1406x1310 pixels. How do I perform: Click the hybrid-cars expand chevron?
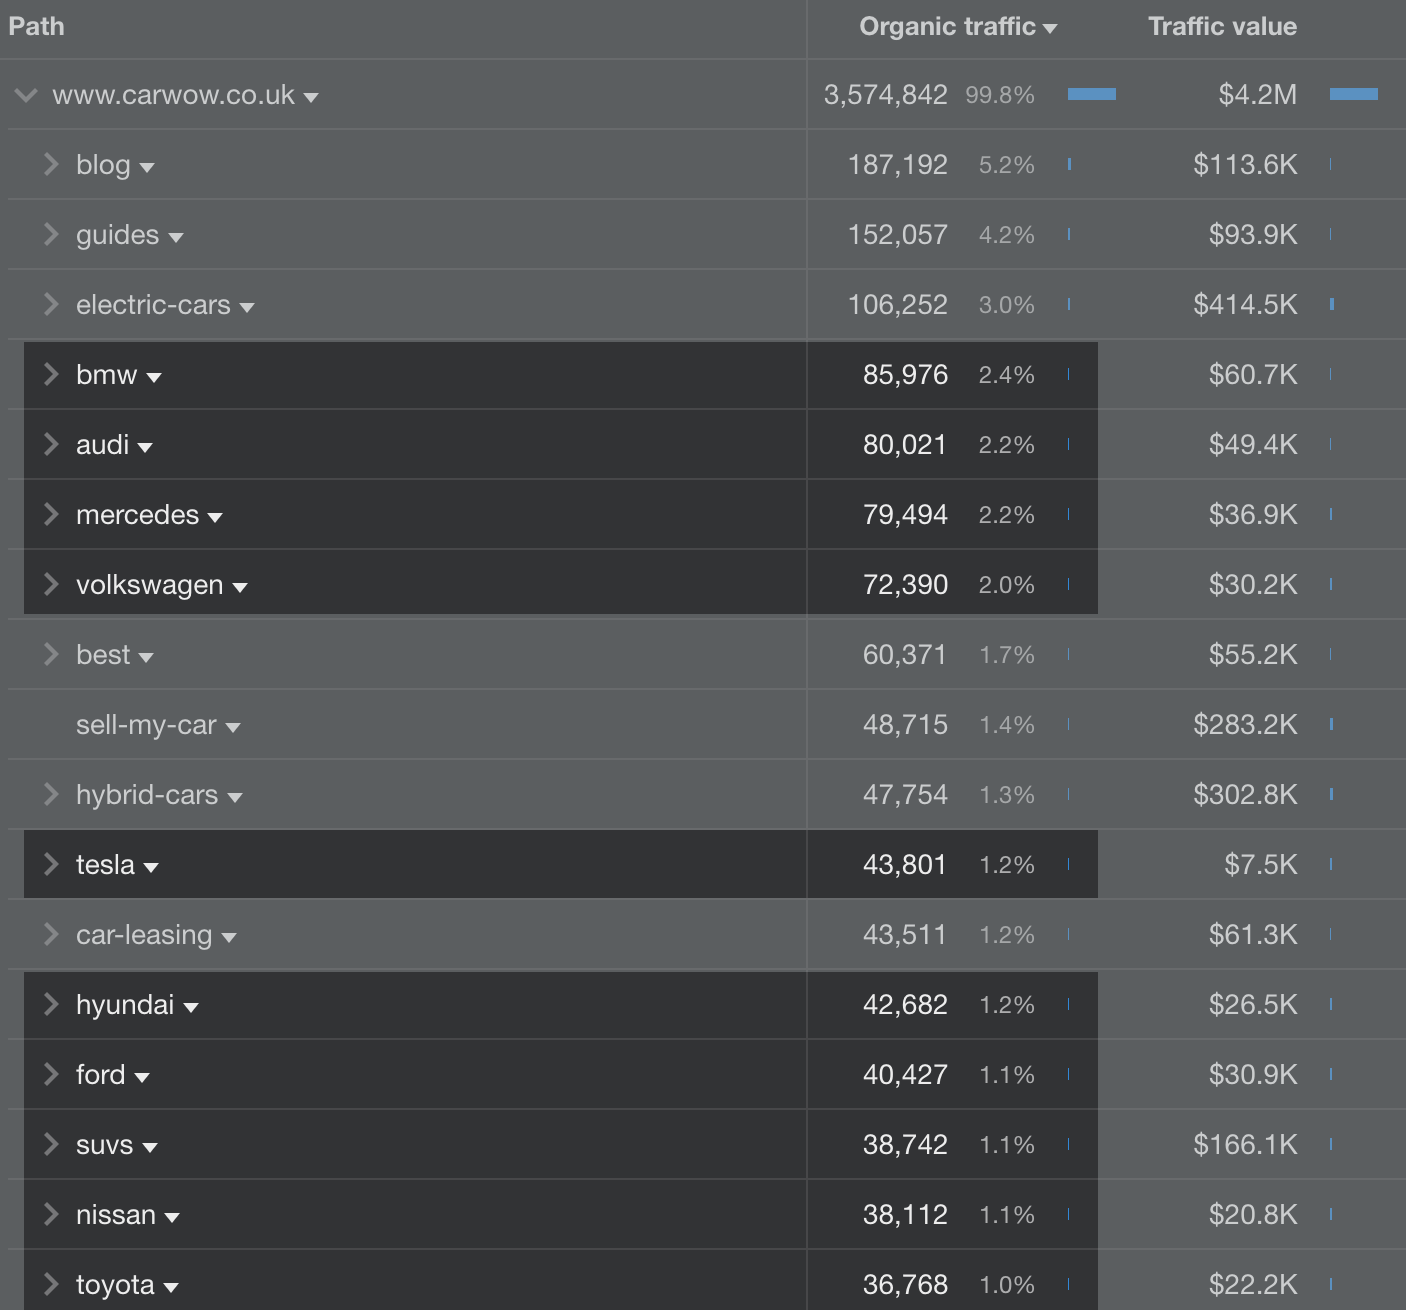[x=51, y=795]
